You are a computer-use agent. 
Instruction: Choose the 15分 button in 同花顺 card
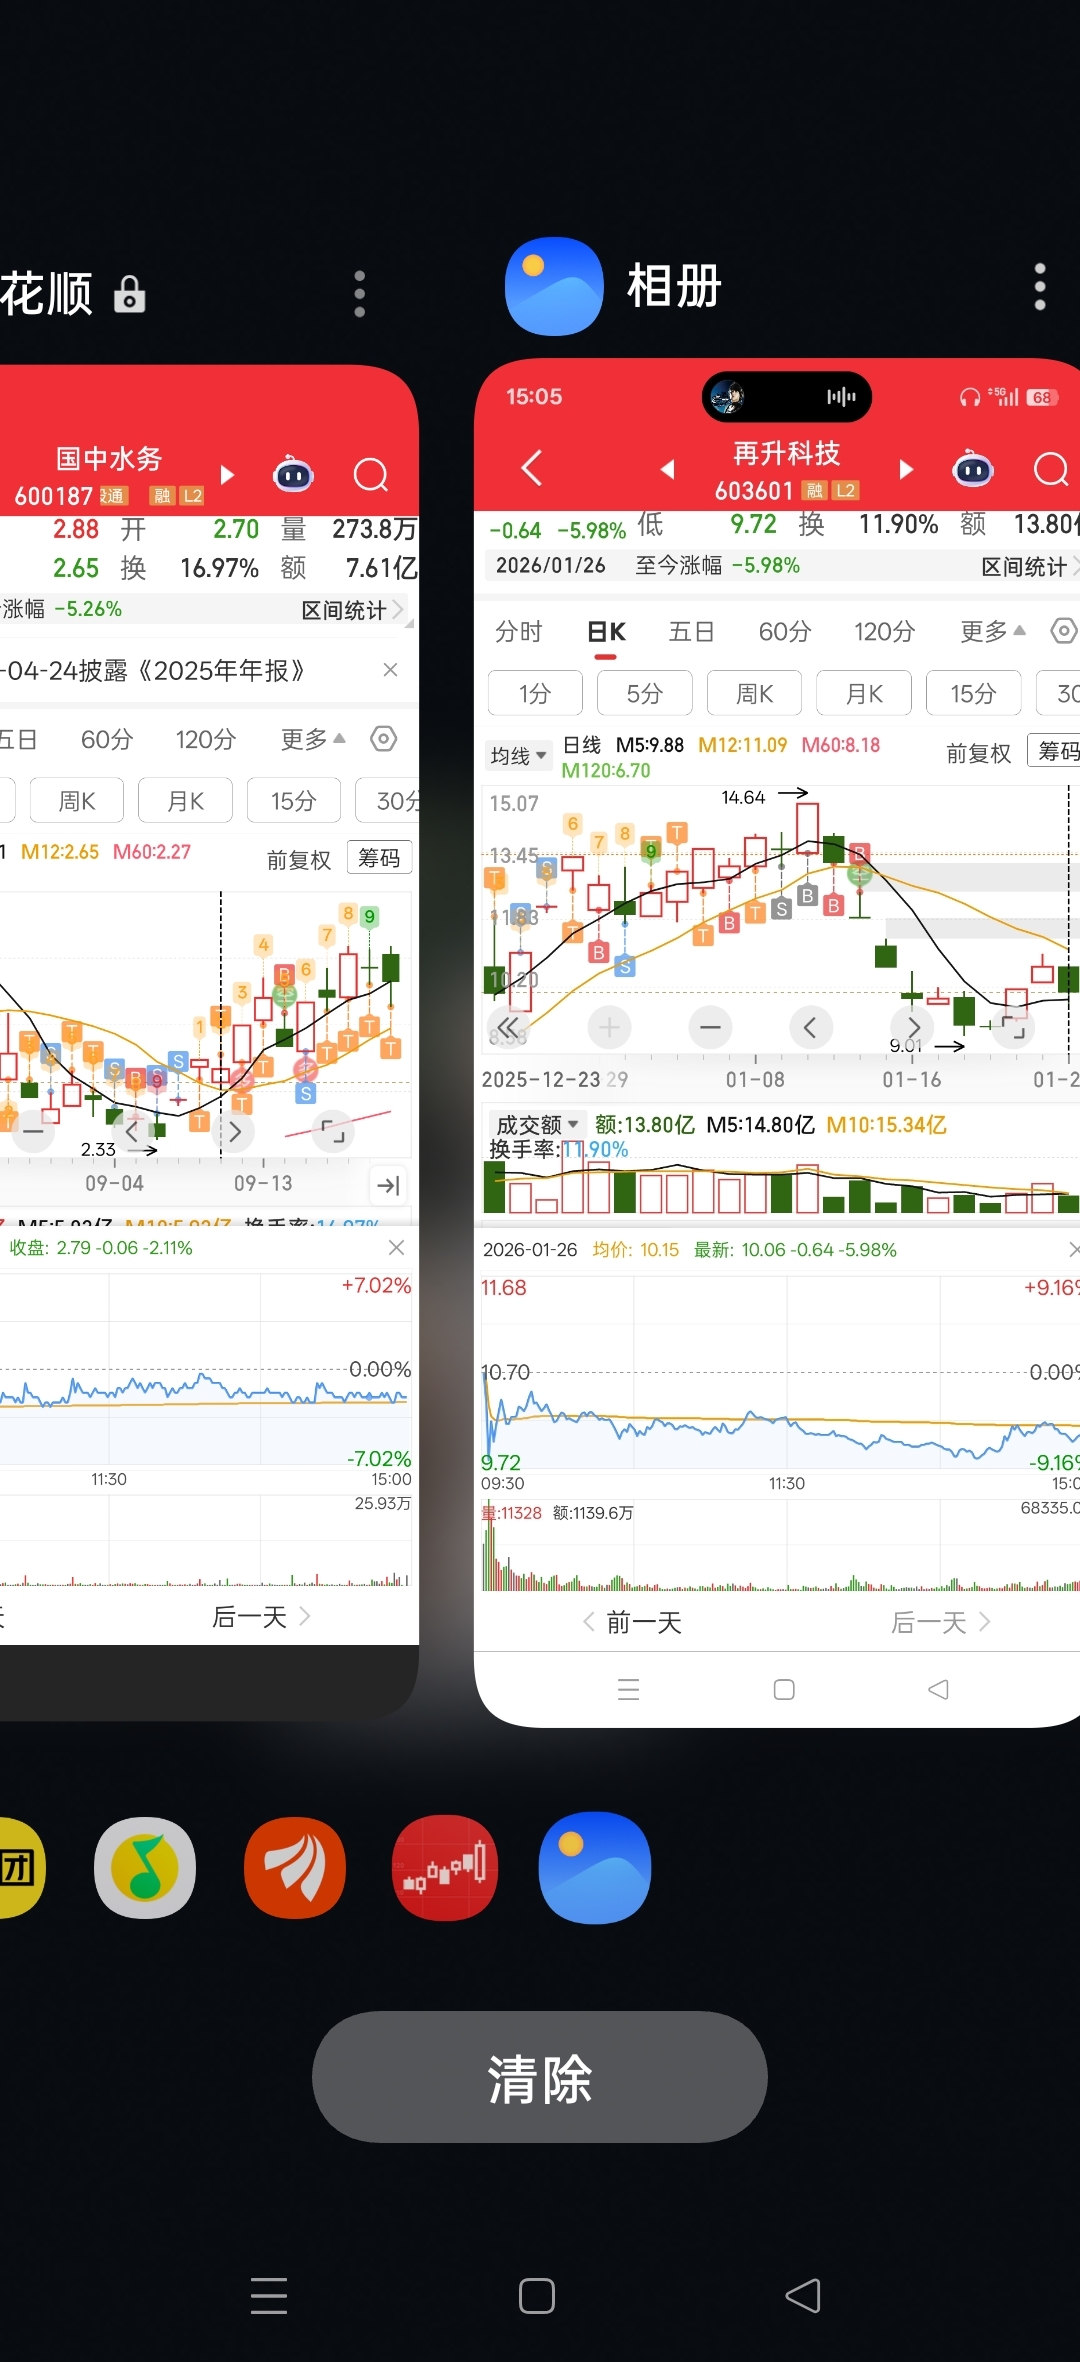click(x=293, y=801)
